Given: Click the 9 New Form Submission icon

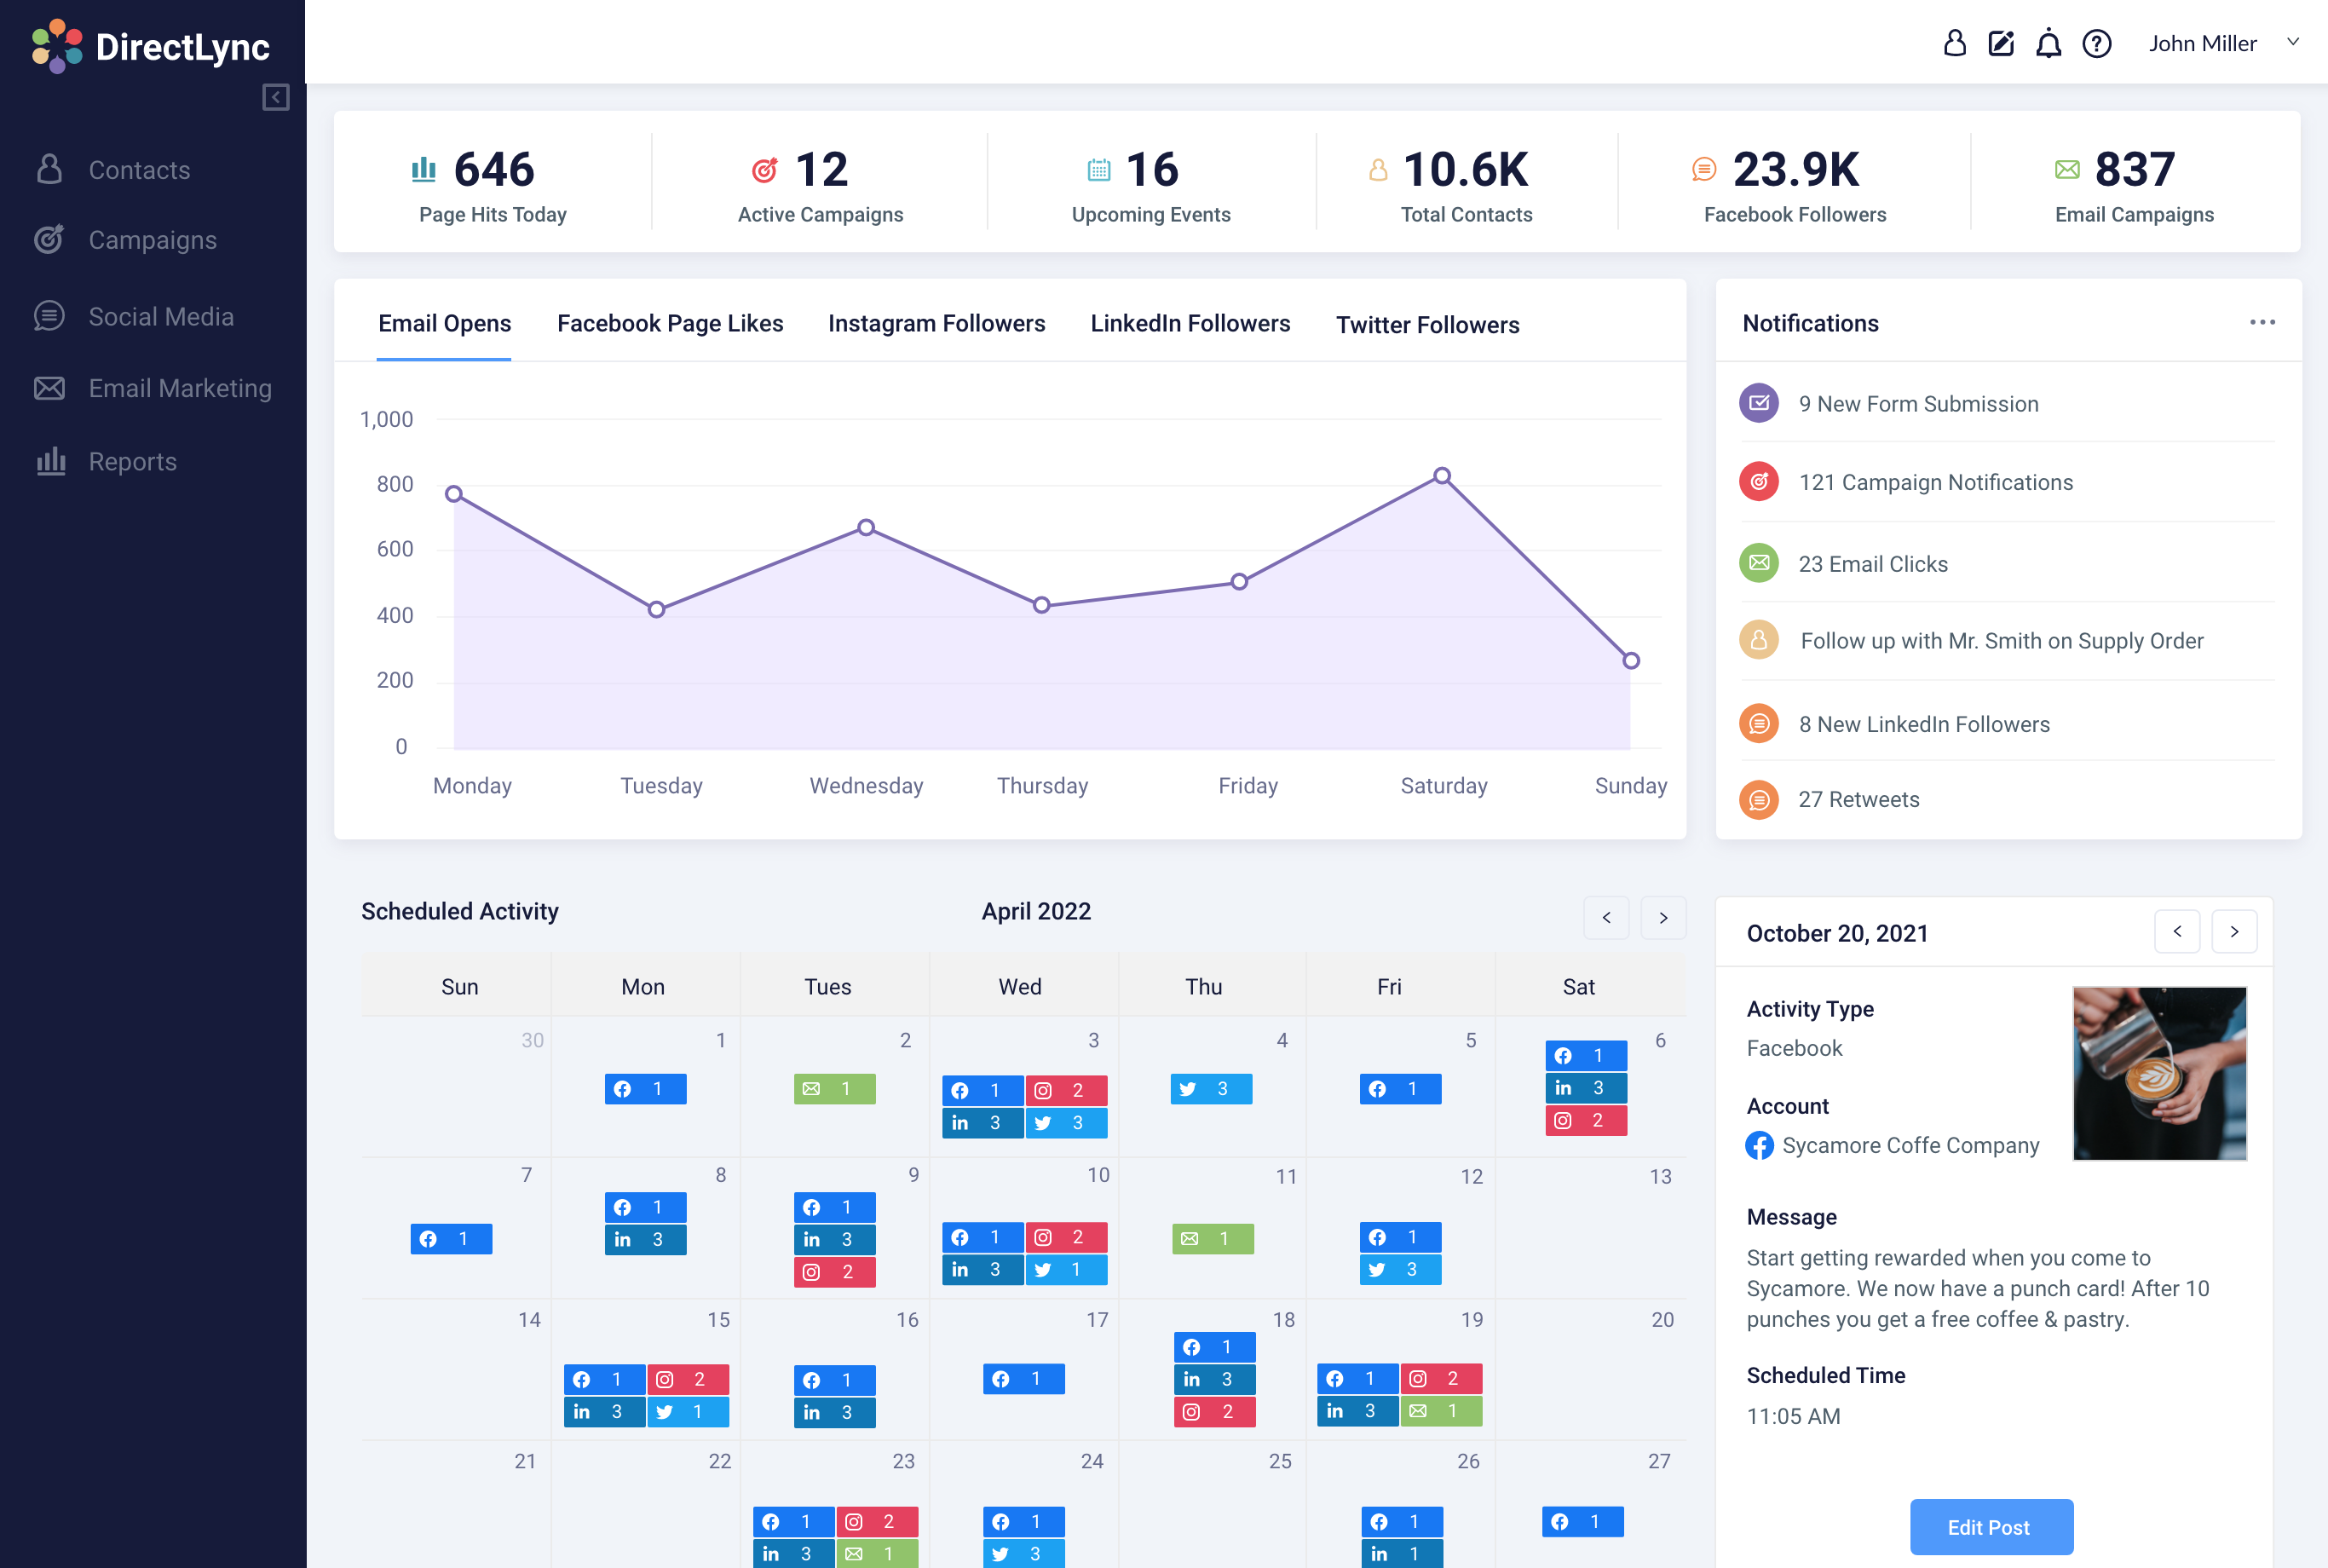Looking at the screenshot, I should point(1758,403).
